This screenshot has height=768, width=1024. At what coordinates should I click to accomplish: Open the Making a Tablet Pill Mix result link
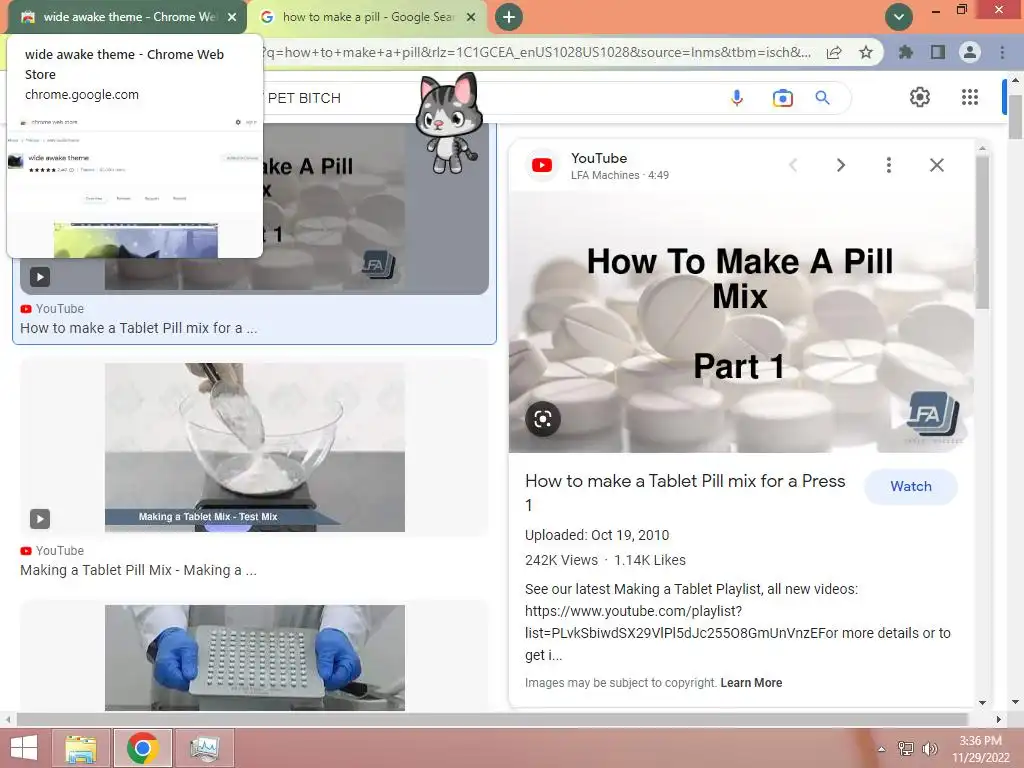tap(138, 570)
